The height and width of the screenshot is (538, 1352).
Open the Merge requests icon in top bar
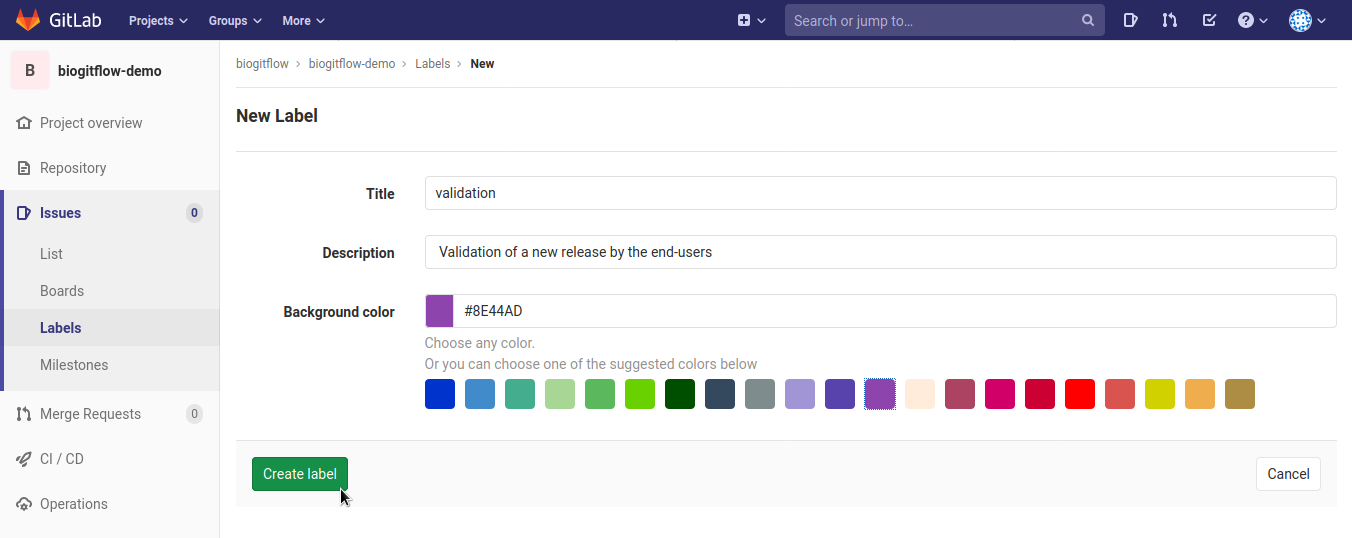(x=1169, y=20)
